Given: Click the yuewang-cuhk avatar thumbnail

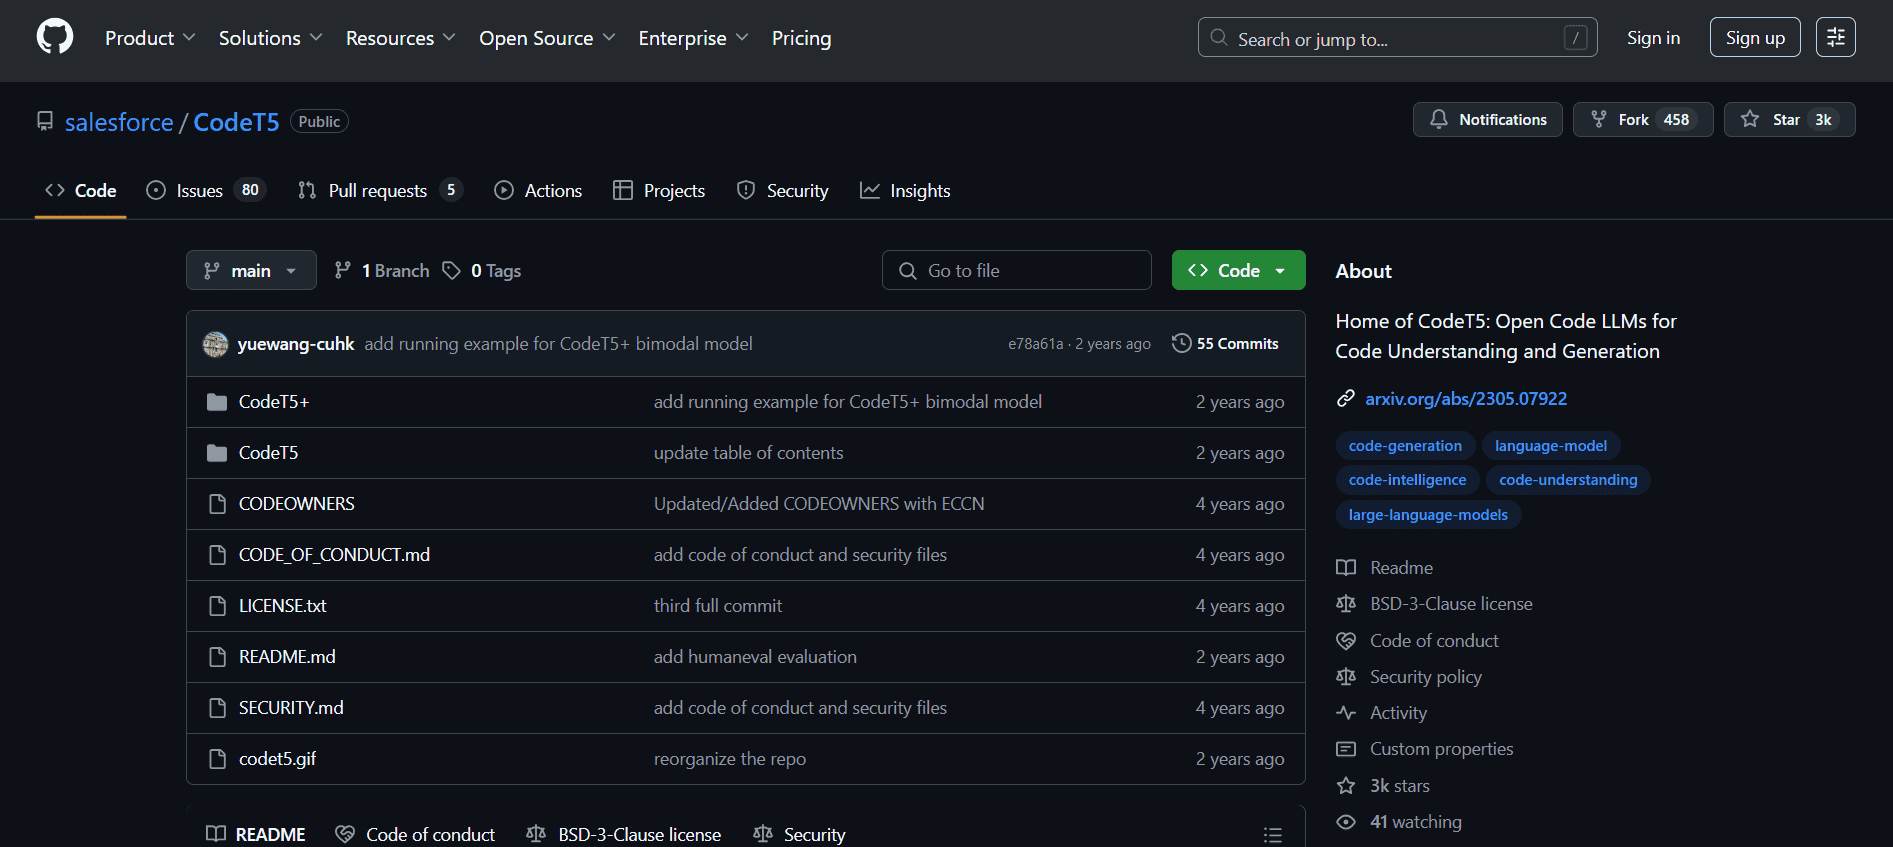Looking at the screenshot, I should tap(215, 344).
